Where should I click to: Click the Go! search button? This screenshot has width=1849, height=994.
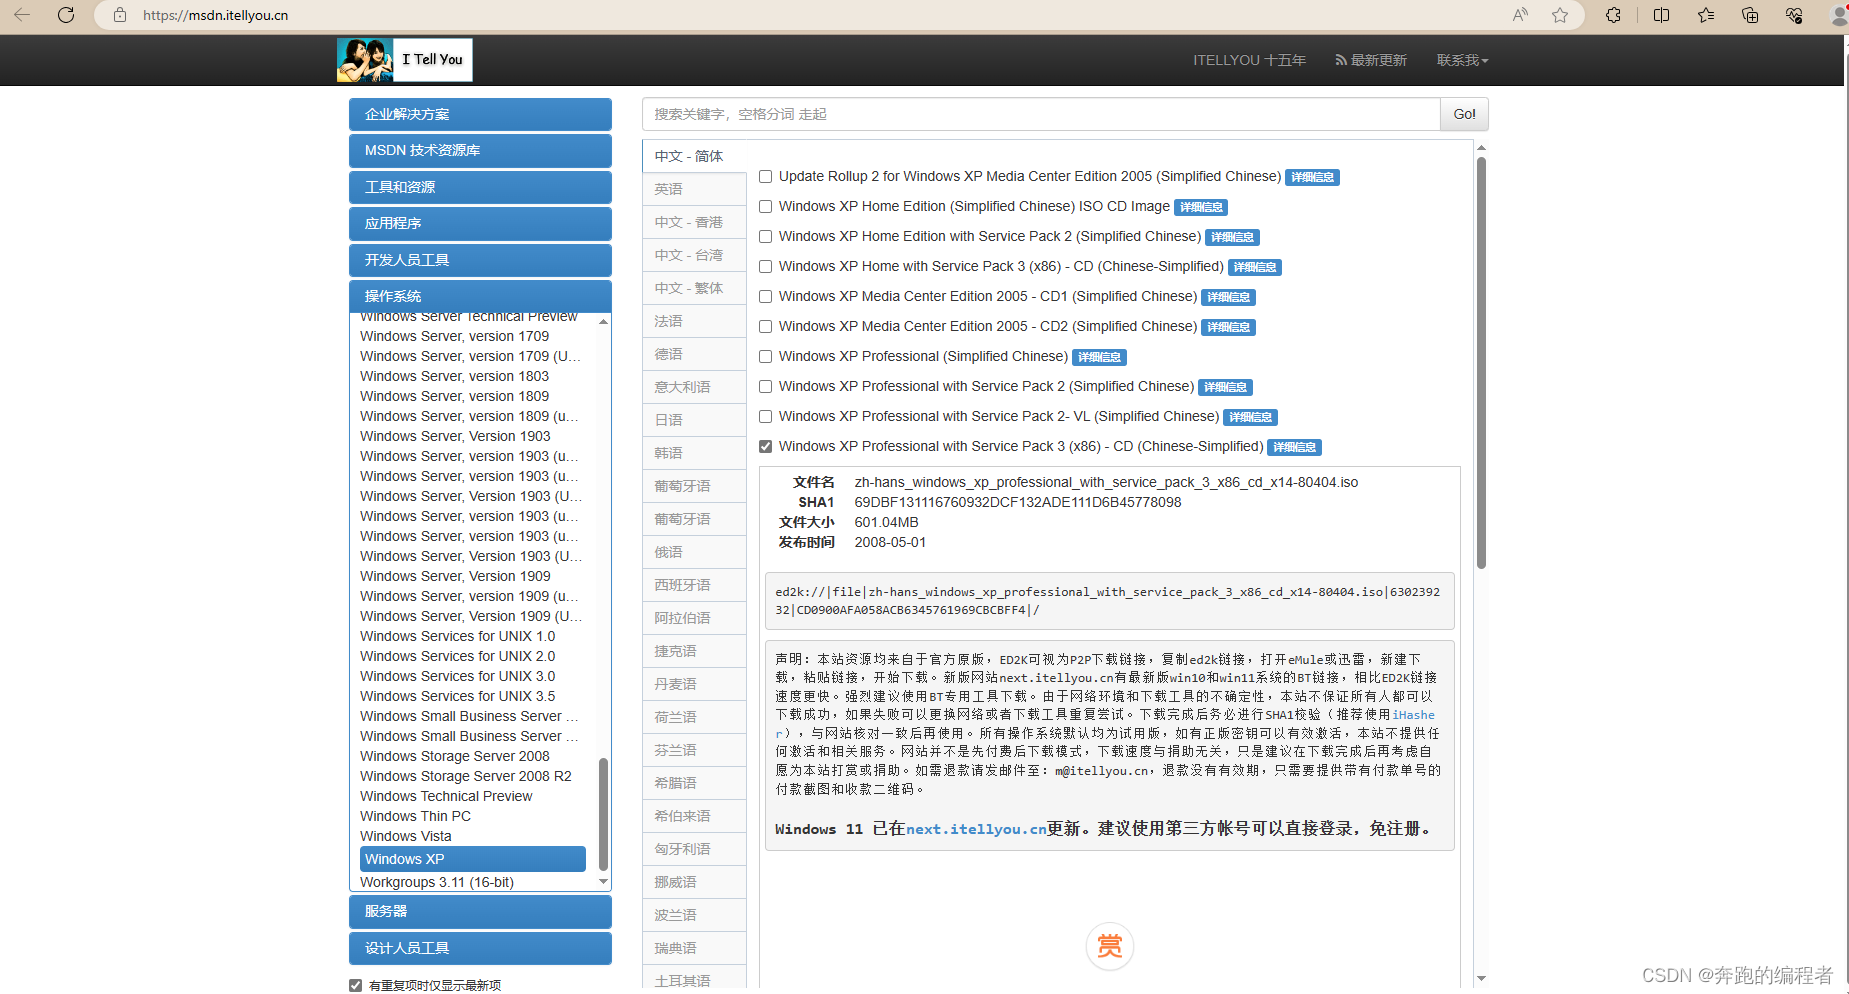pyautogui.click(x=1464, y=114)
